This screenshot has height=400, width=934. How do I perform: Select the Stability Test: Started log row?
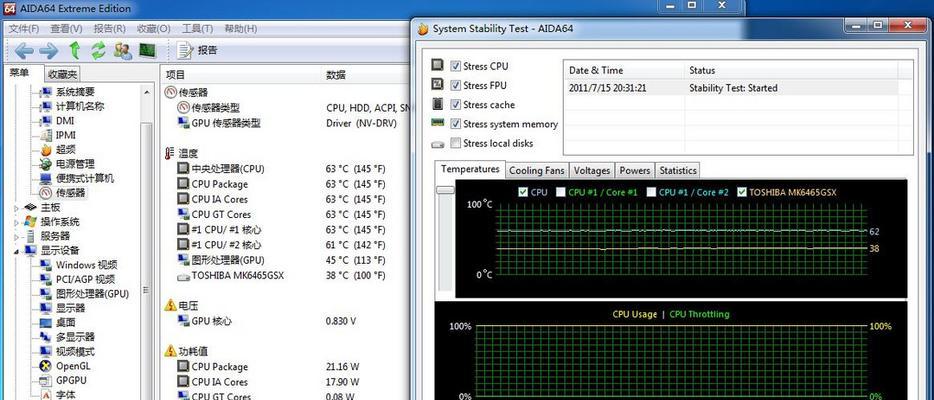tap(731, 88)
